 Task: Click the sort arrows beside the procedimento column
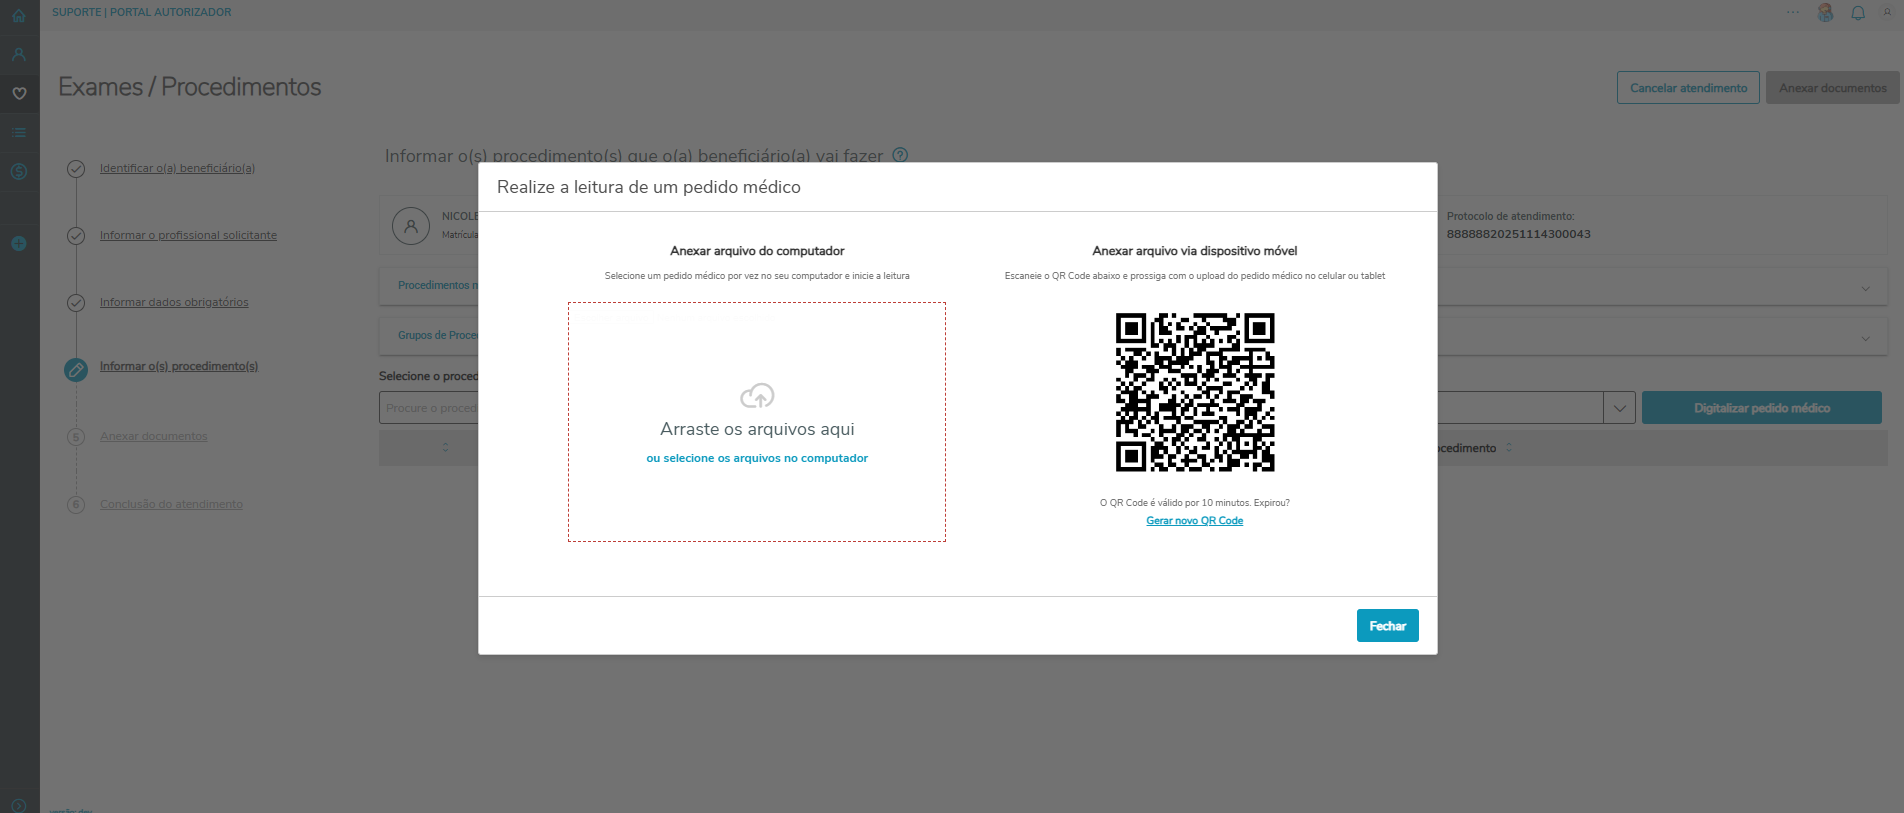[1509, 448]
